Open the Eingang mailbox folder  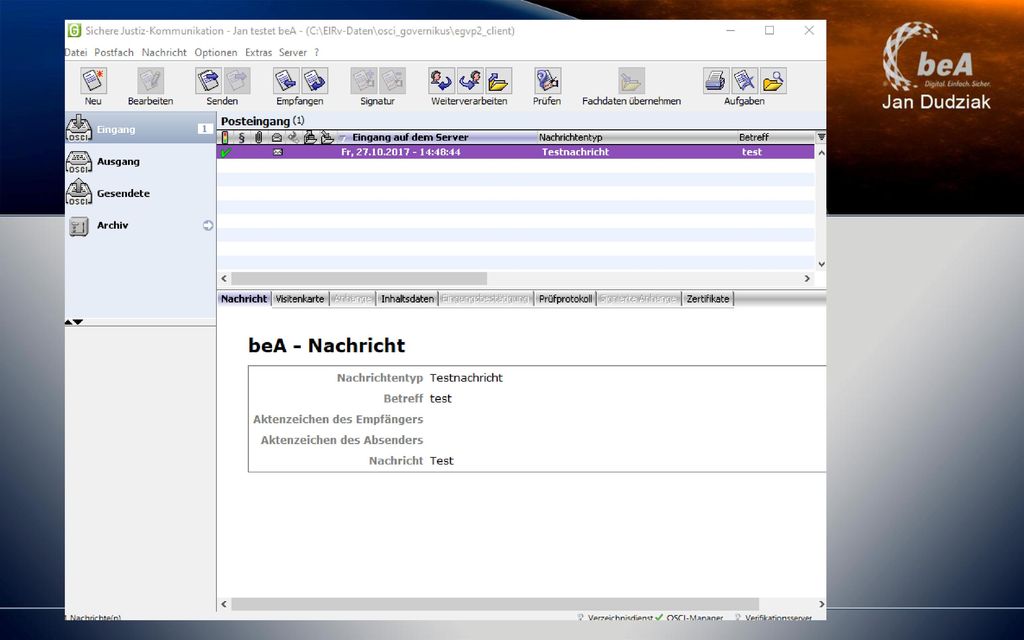[x=140, y=129]
